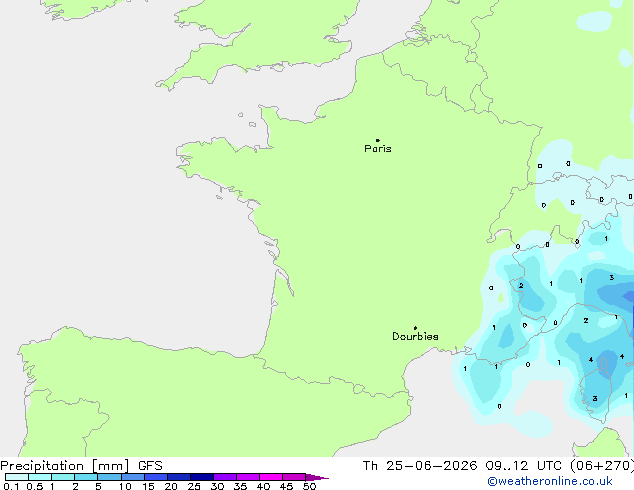Click the legend value label '25'
The height and width of the screenshot is (490, 634).
(x=194, y=486)
